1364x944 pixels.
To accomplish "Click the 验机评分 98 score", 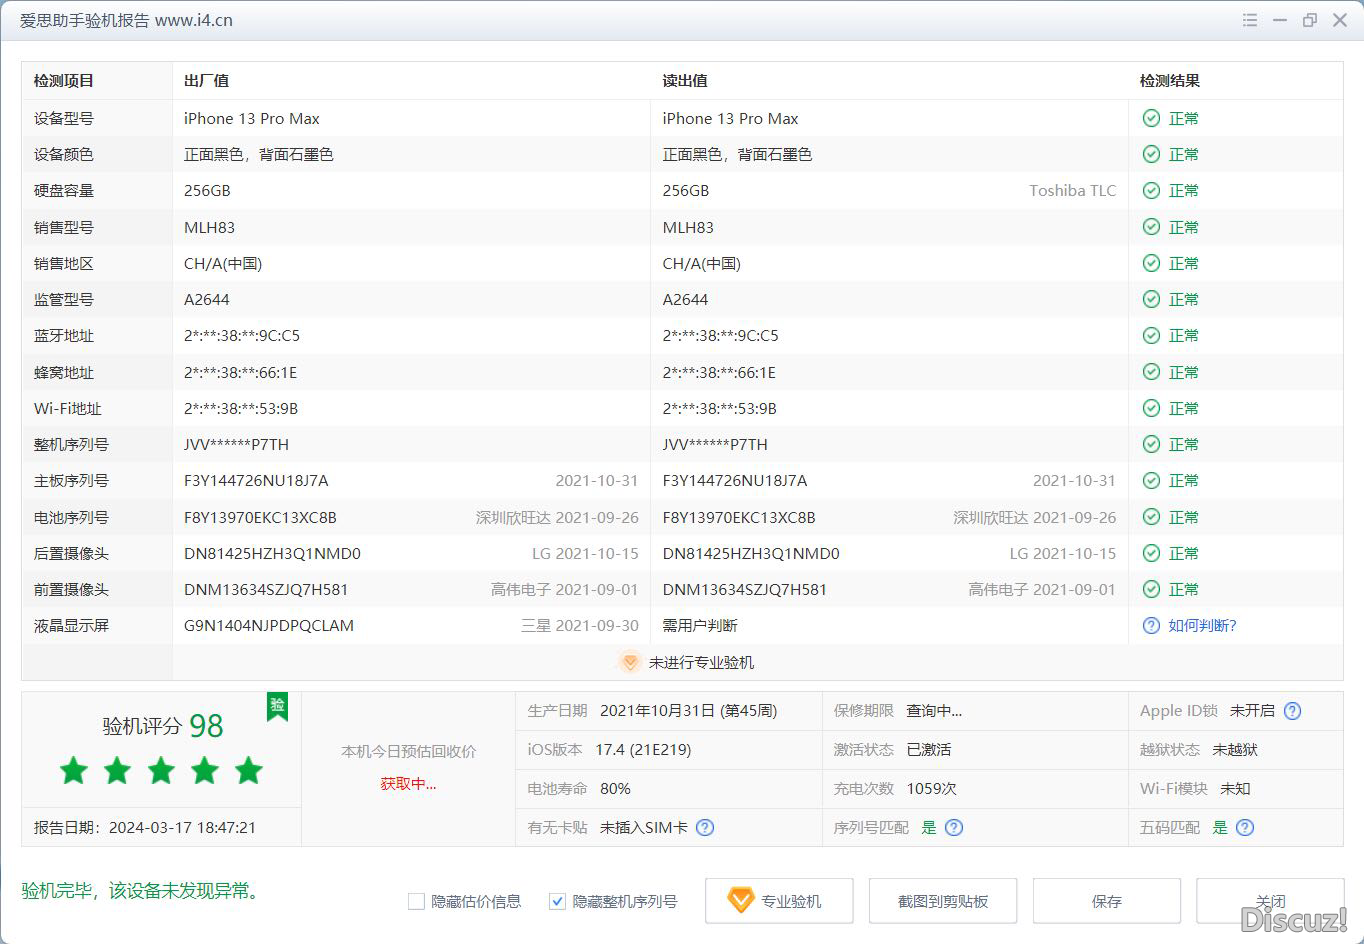I will click(x=163, y=726).
